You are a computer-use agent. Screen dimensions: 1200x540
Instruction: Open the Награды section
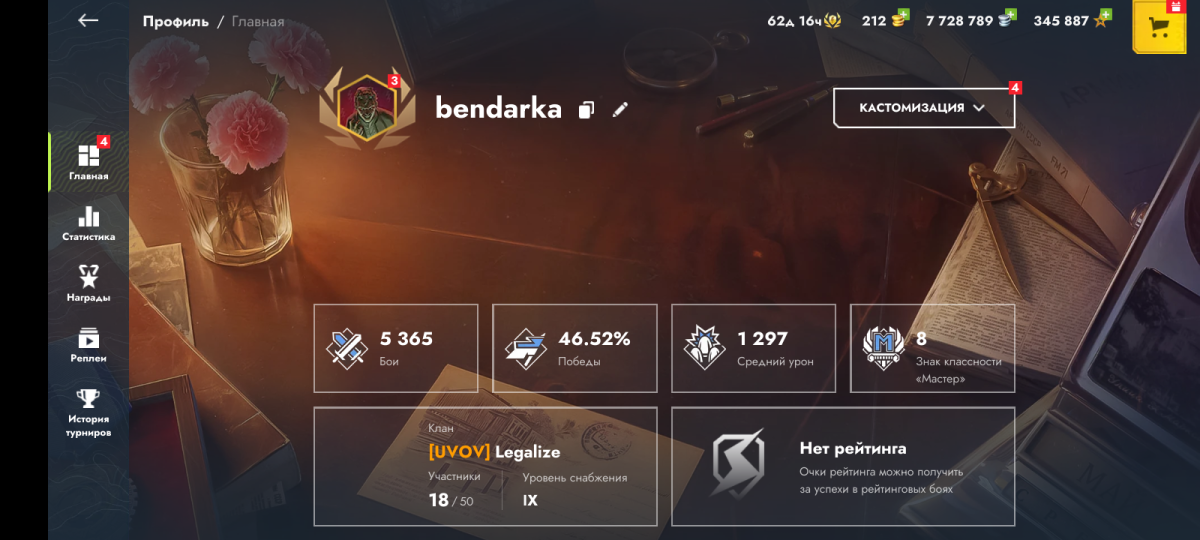pos(89,284)
